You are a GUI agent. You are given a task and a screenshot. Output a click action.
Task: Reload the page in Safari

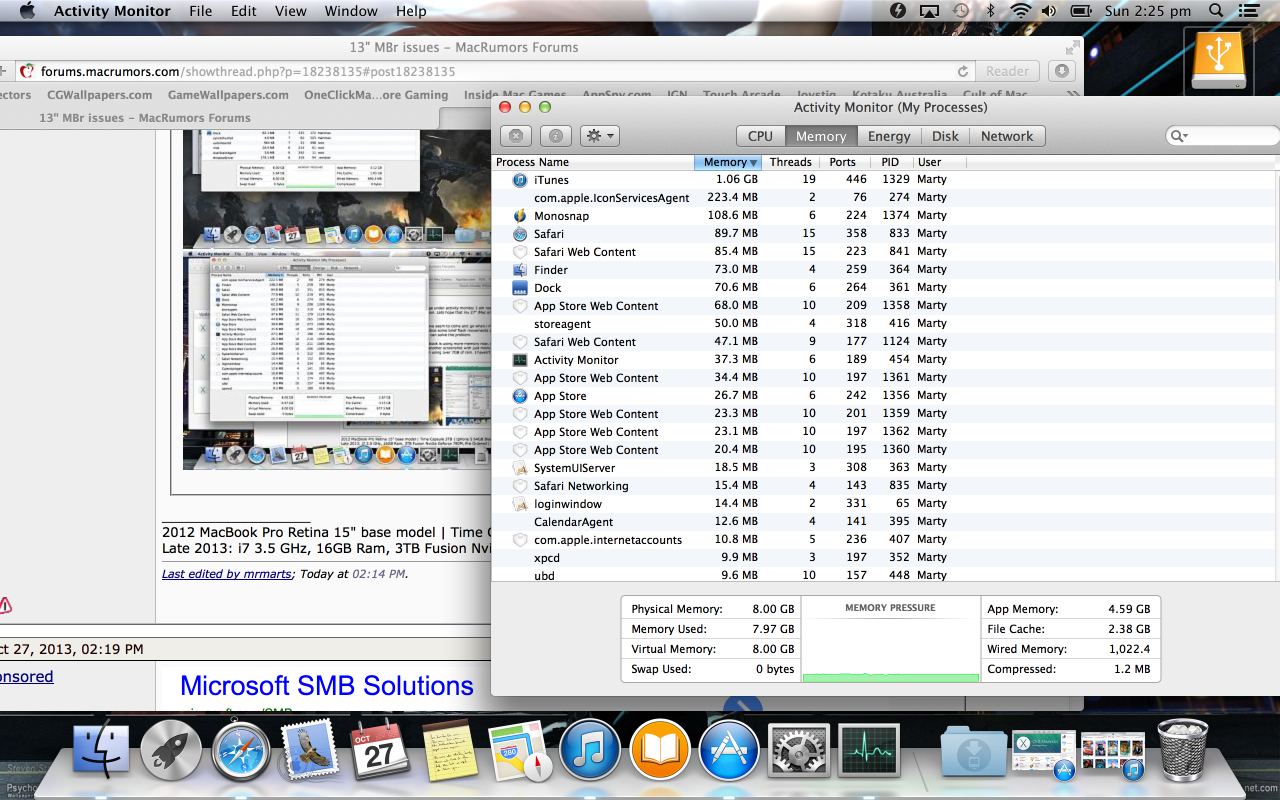coord(963,71)
